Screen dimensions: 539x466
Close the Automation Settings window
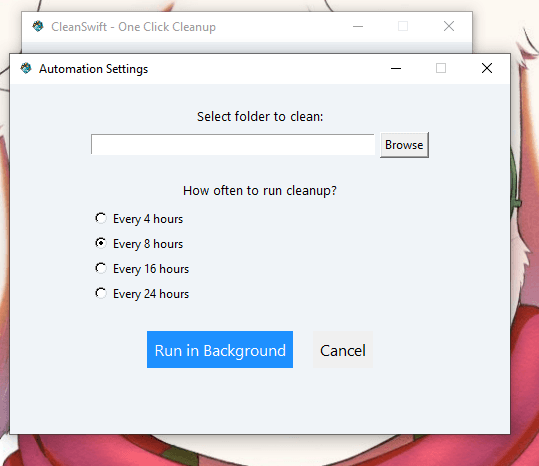(487, 68)
